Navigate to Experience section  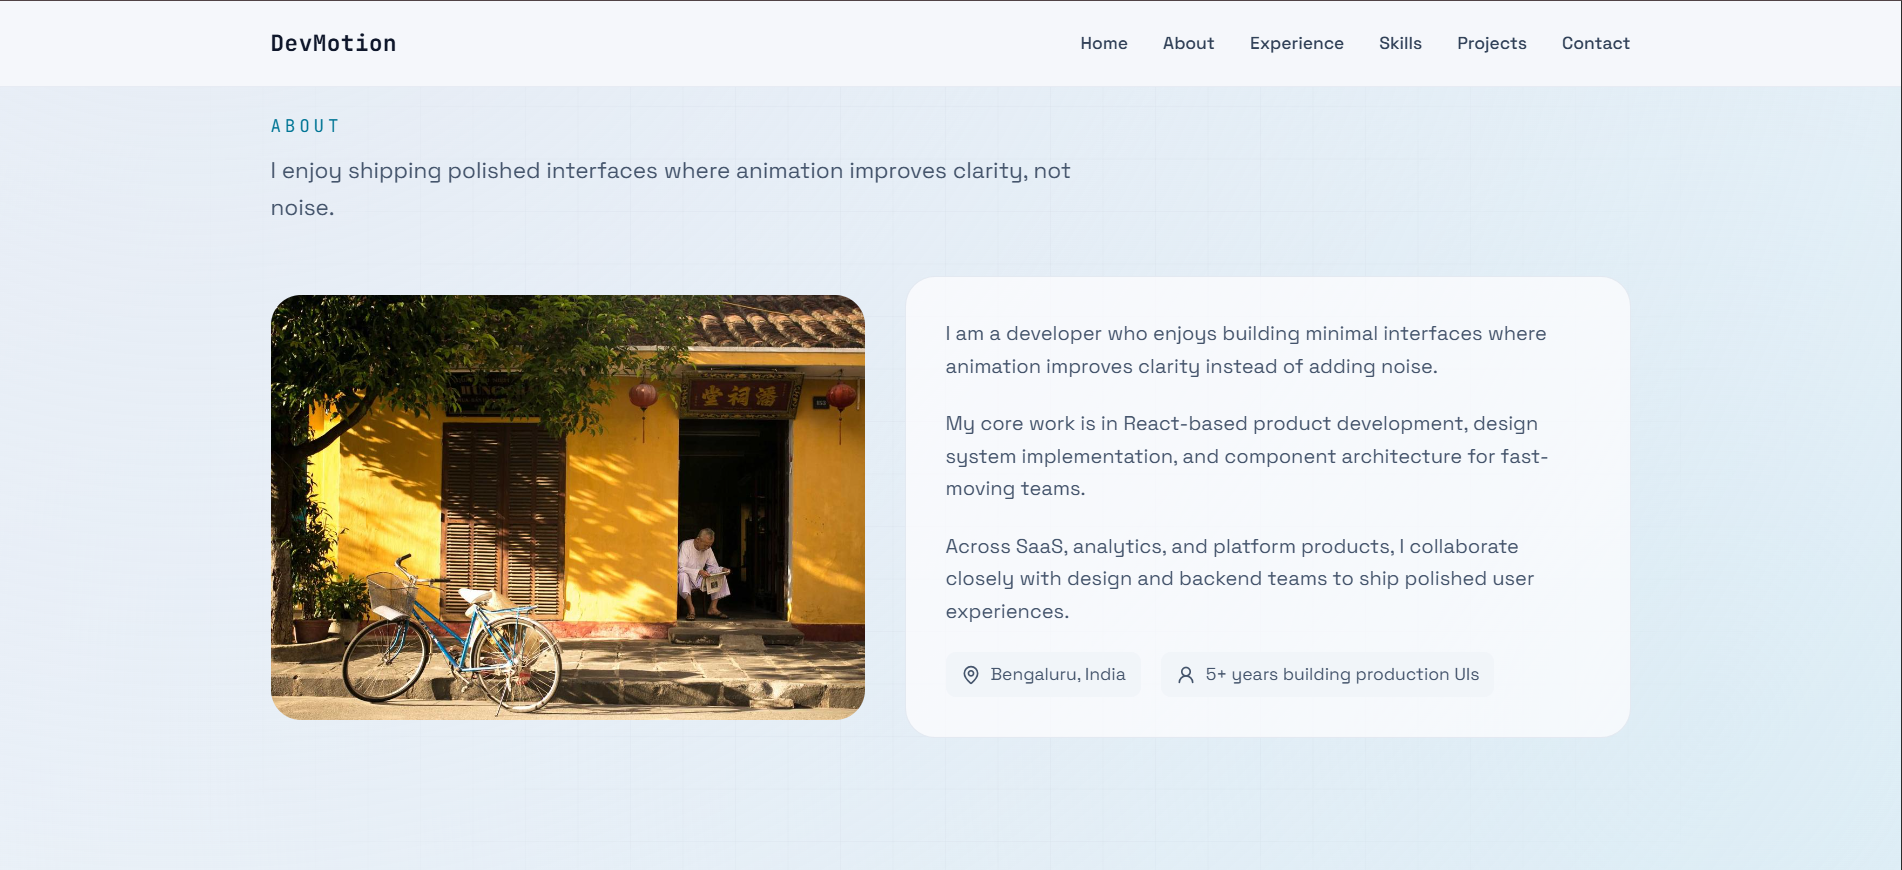[x=1296, y=43]
